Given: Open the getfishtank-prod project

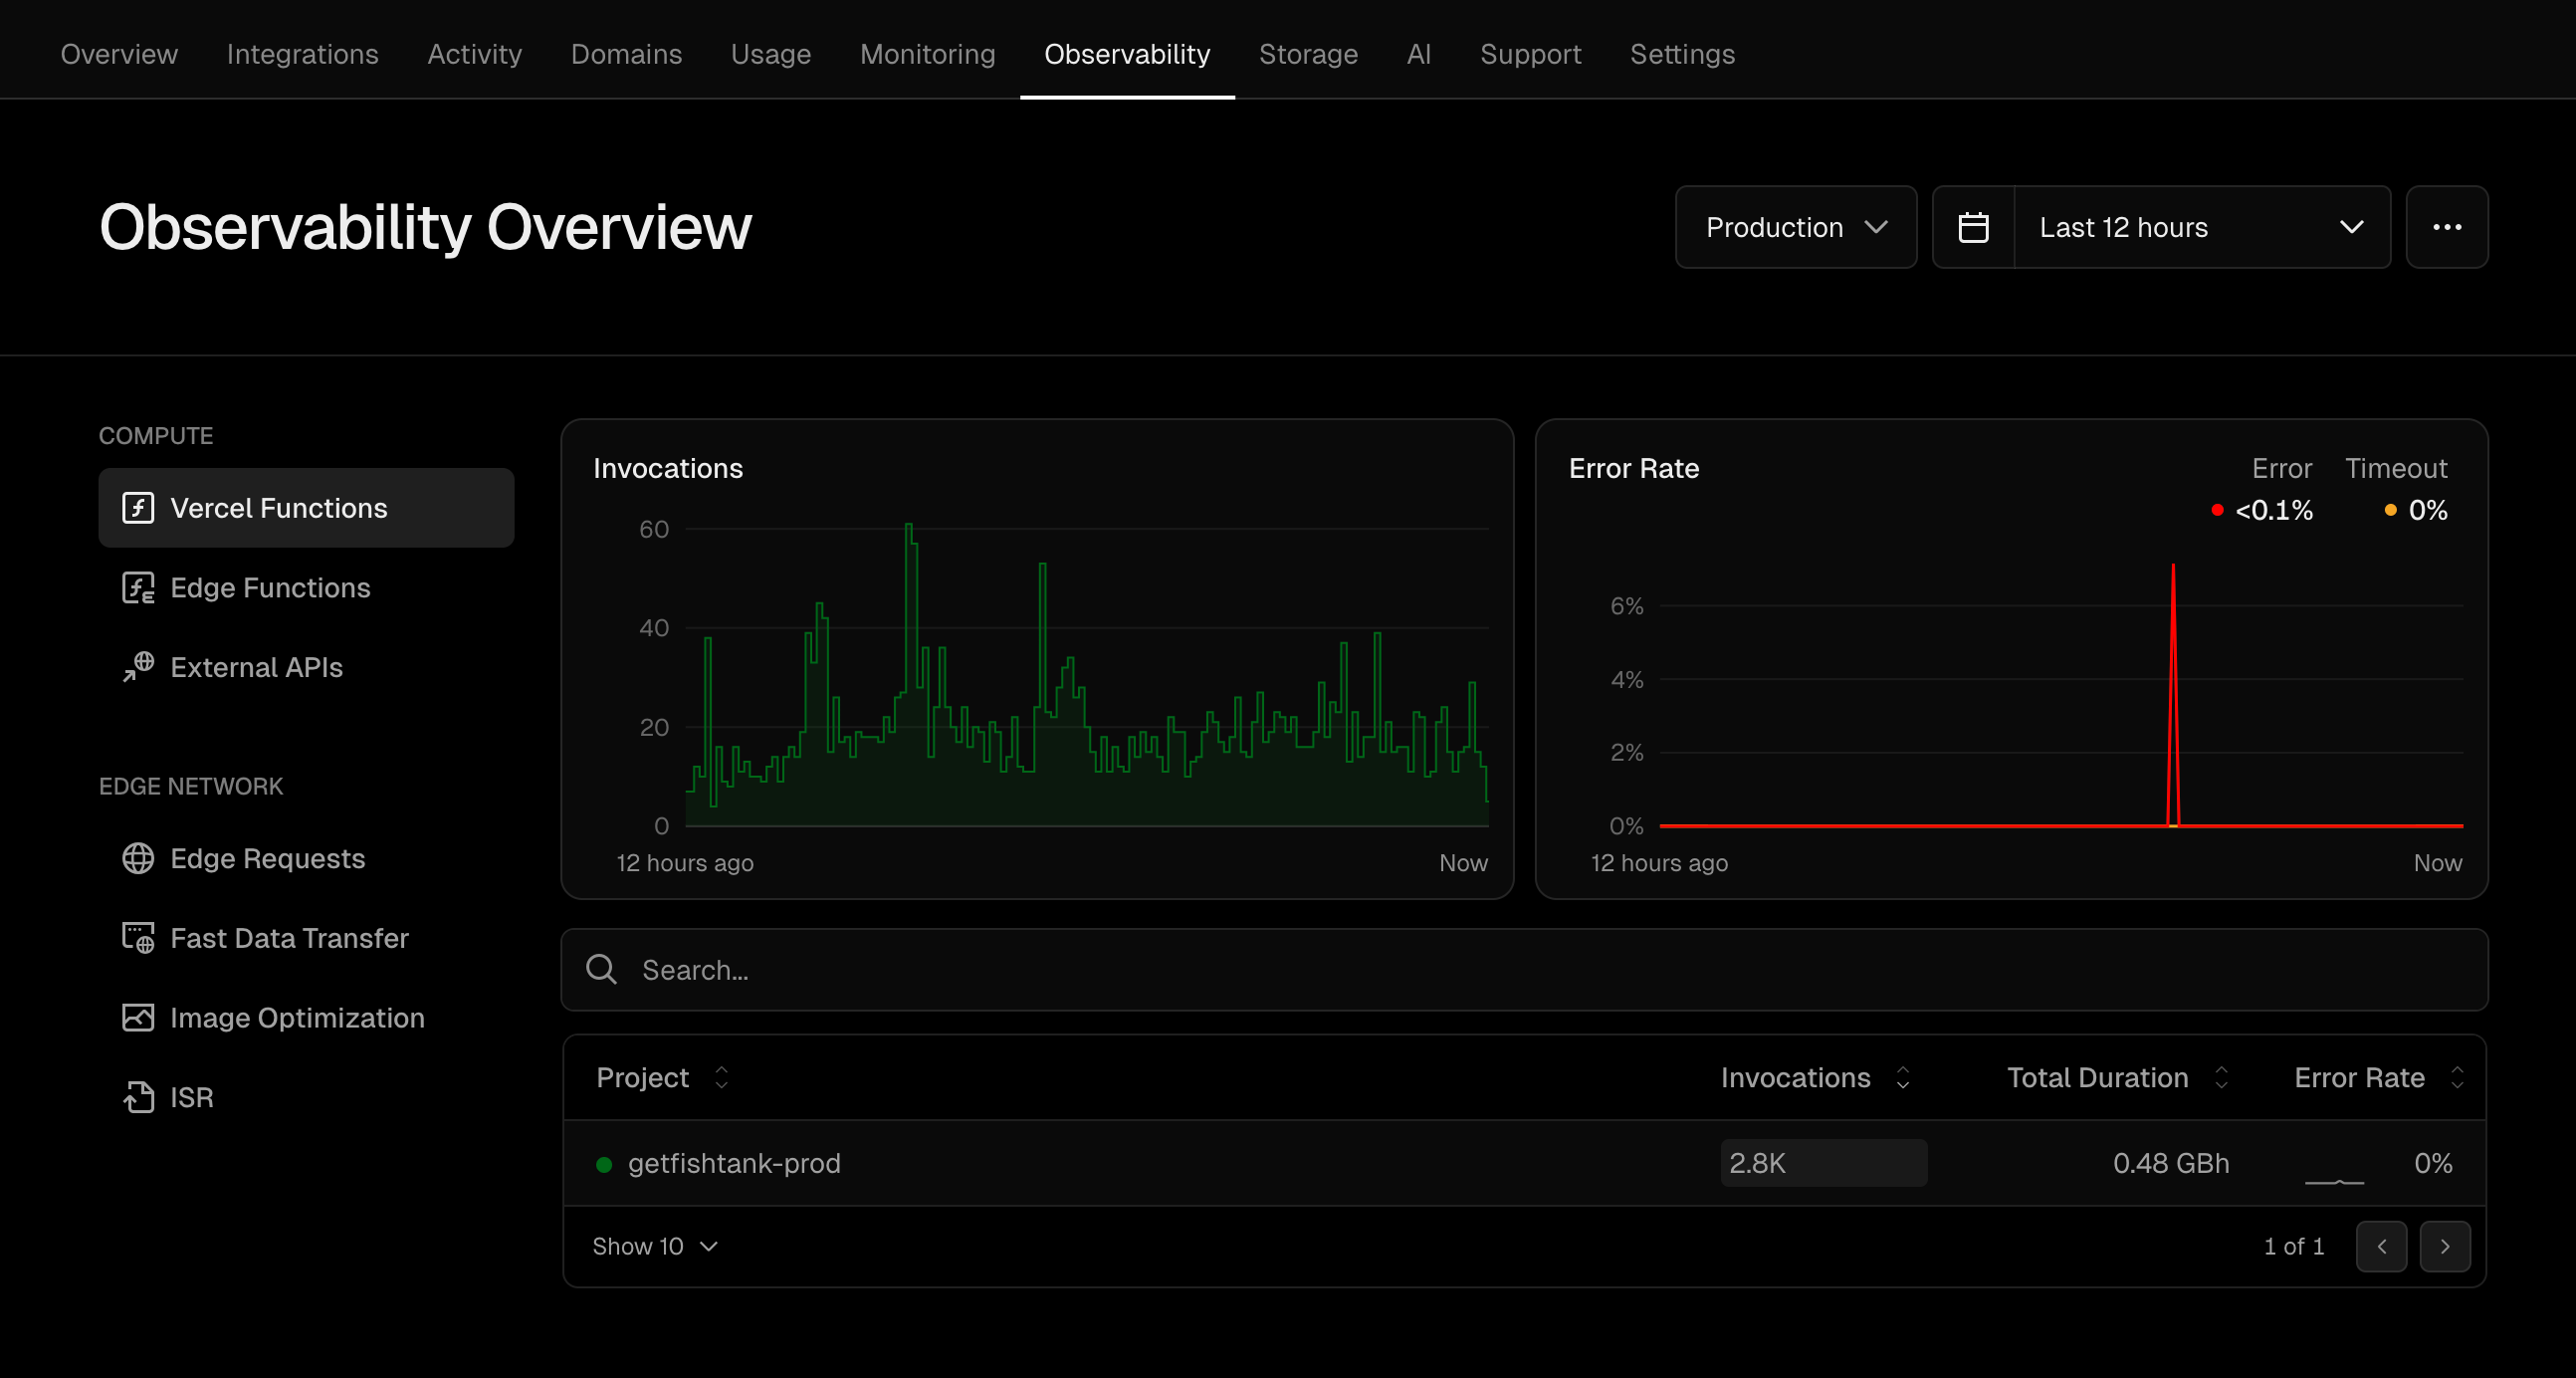Looking at the screenshot, I should click(x=735, y=1163).
